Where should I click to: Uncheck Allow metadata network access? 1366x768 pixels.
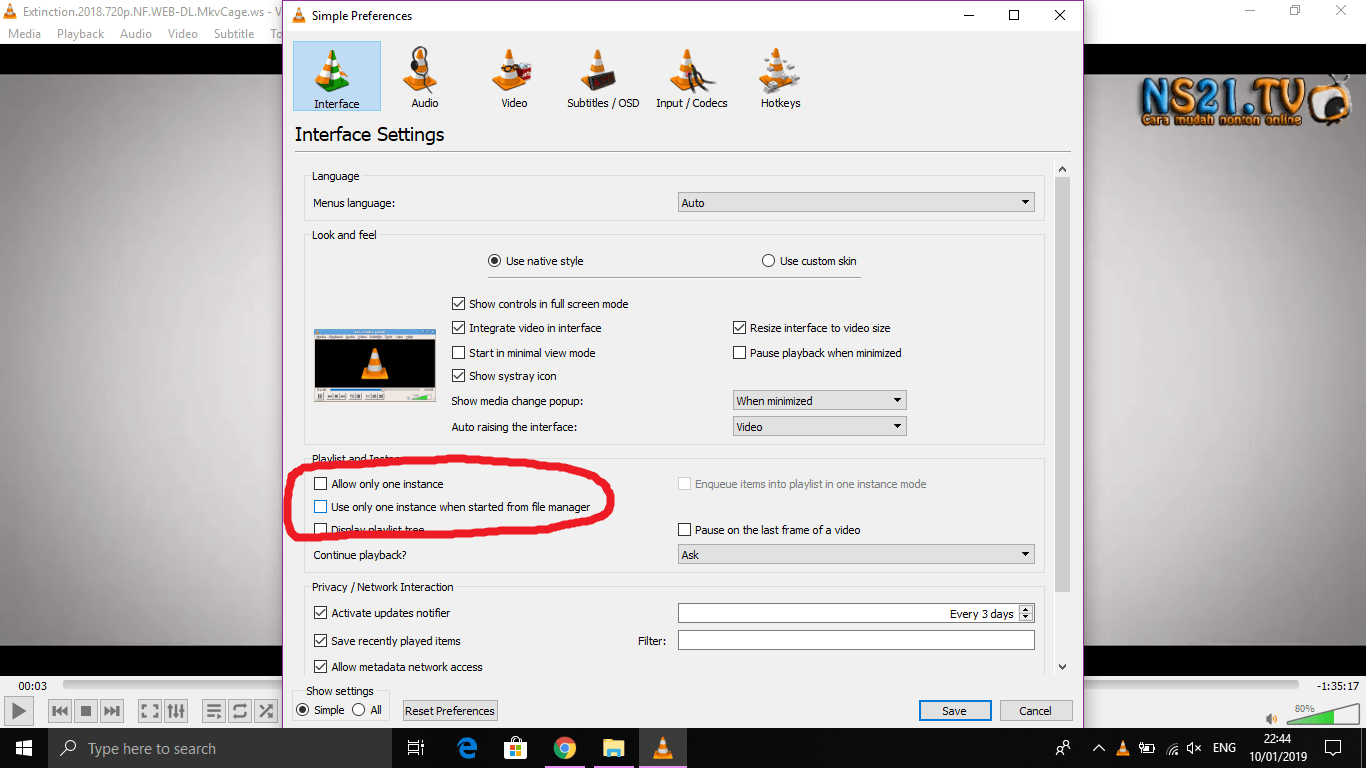[321, 667]
